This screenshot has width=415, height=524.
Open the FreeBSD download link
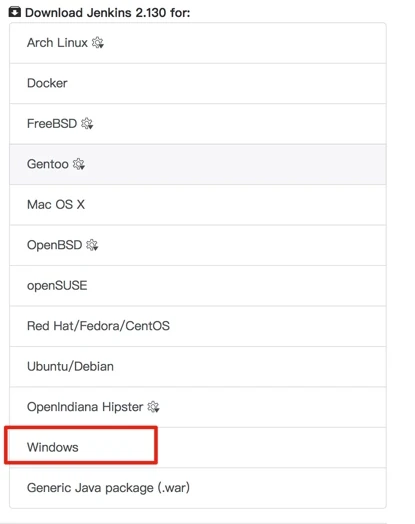tap(198, 124)
